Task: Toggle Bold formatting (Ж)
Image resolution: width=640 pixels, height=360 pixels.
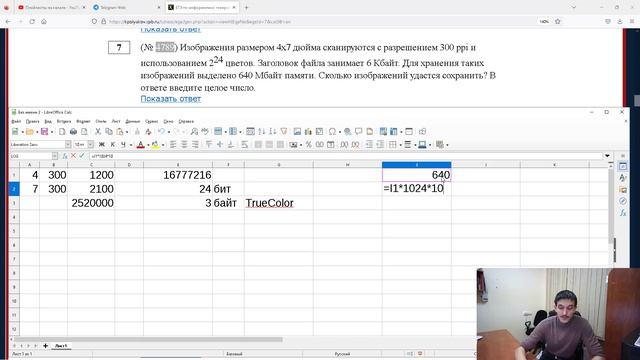Action: (x=102, y=144)
